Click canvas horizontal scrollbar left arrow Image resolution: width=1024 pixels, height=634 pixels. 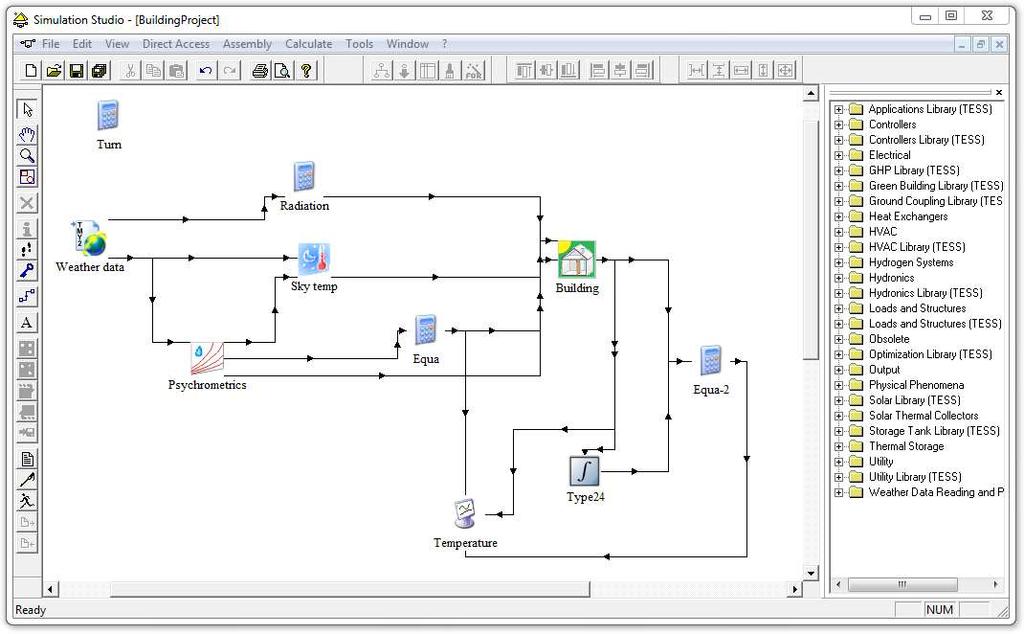50,589
